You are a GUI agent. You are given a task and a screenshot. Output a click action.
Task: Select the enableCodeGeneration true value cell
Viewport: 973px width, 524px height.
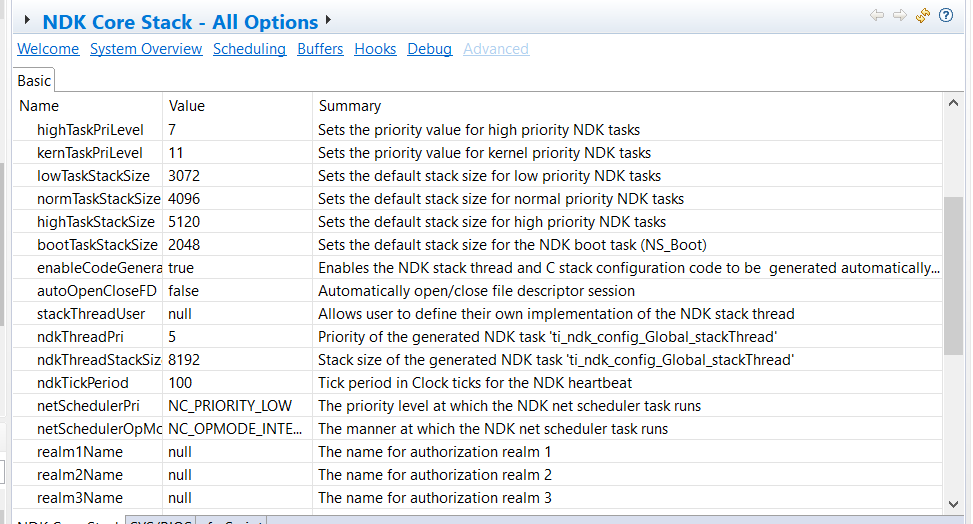[238, 268]
